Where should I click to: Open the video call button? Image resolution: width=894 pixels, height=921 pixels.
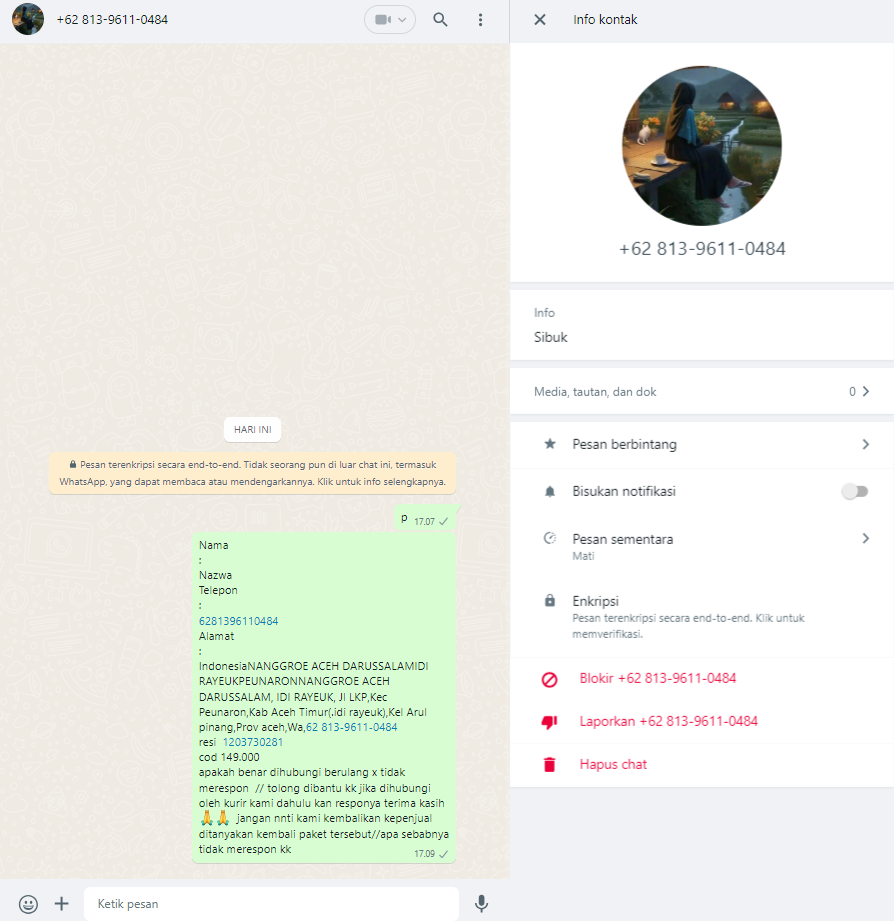click(x=383, y=19)
